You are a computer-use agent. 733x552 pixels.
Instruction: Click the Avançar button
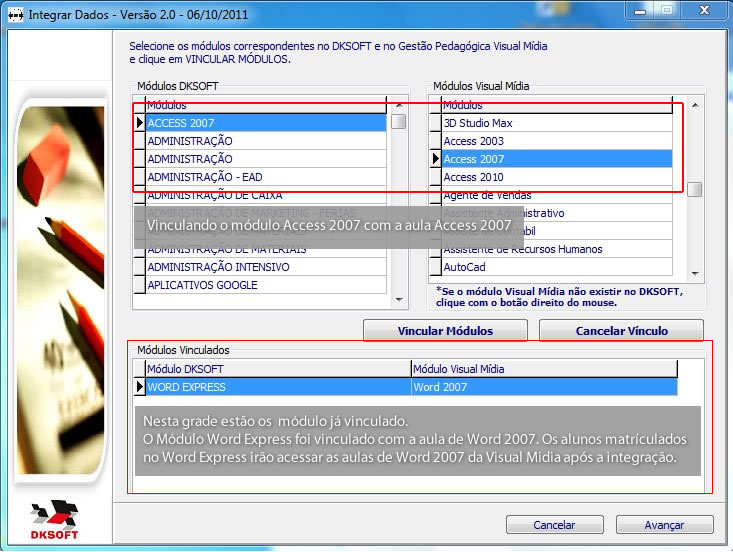click(664, 525)
